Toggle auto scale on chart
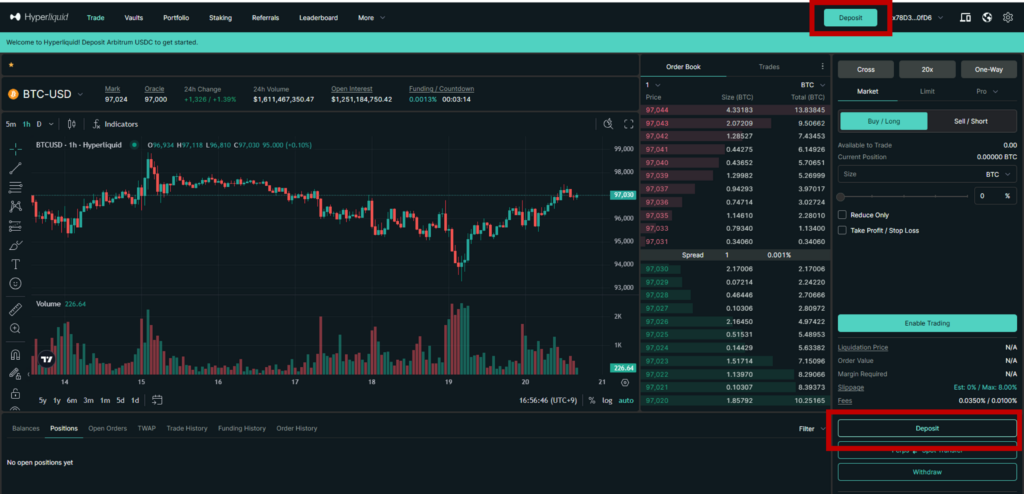The image size is (1024, 494). pos(626,400)
